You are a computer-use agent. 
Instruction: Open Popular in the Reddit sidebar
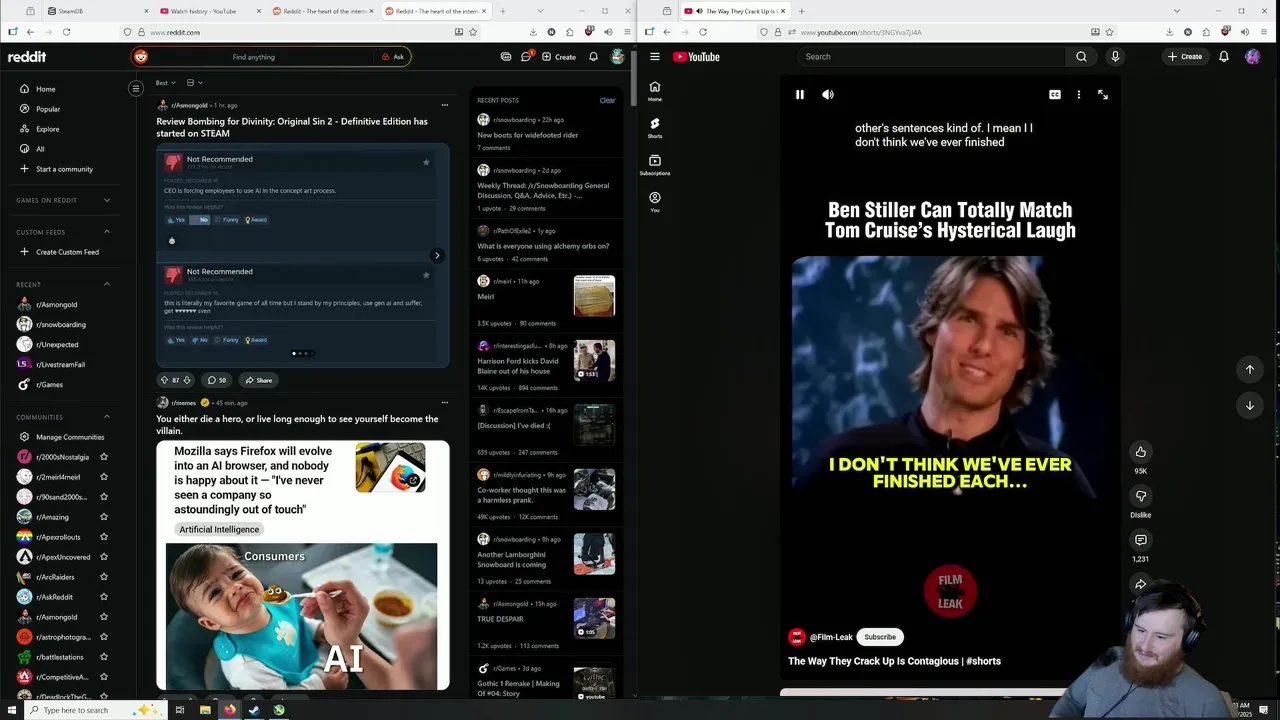click(x=48, y=109)
